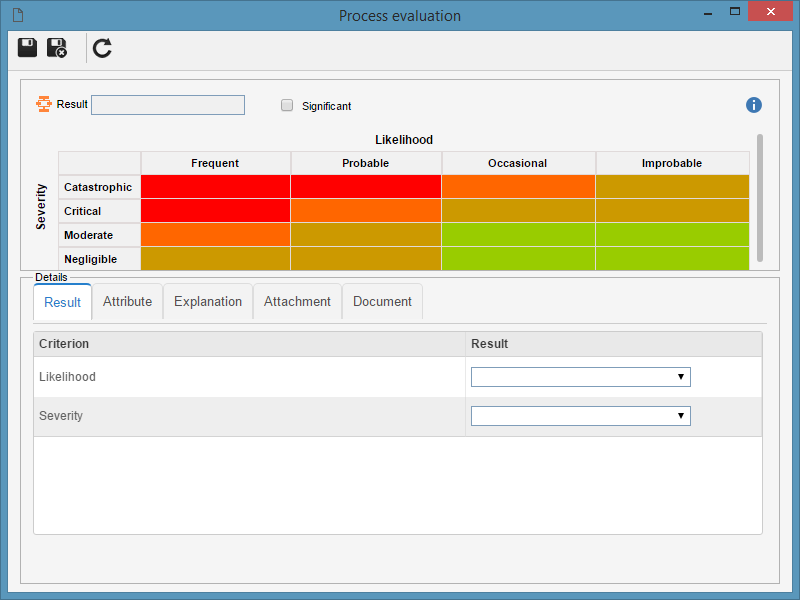Maximize the Process evaluation window

735,11
